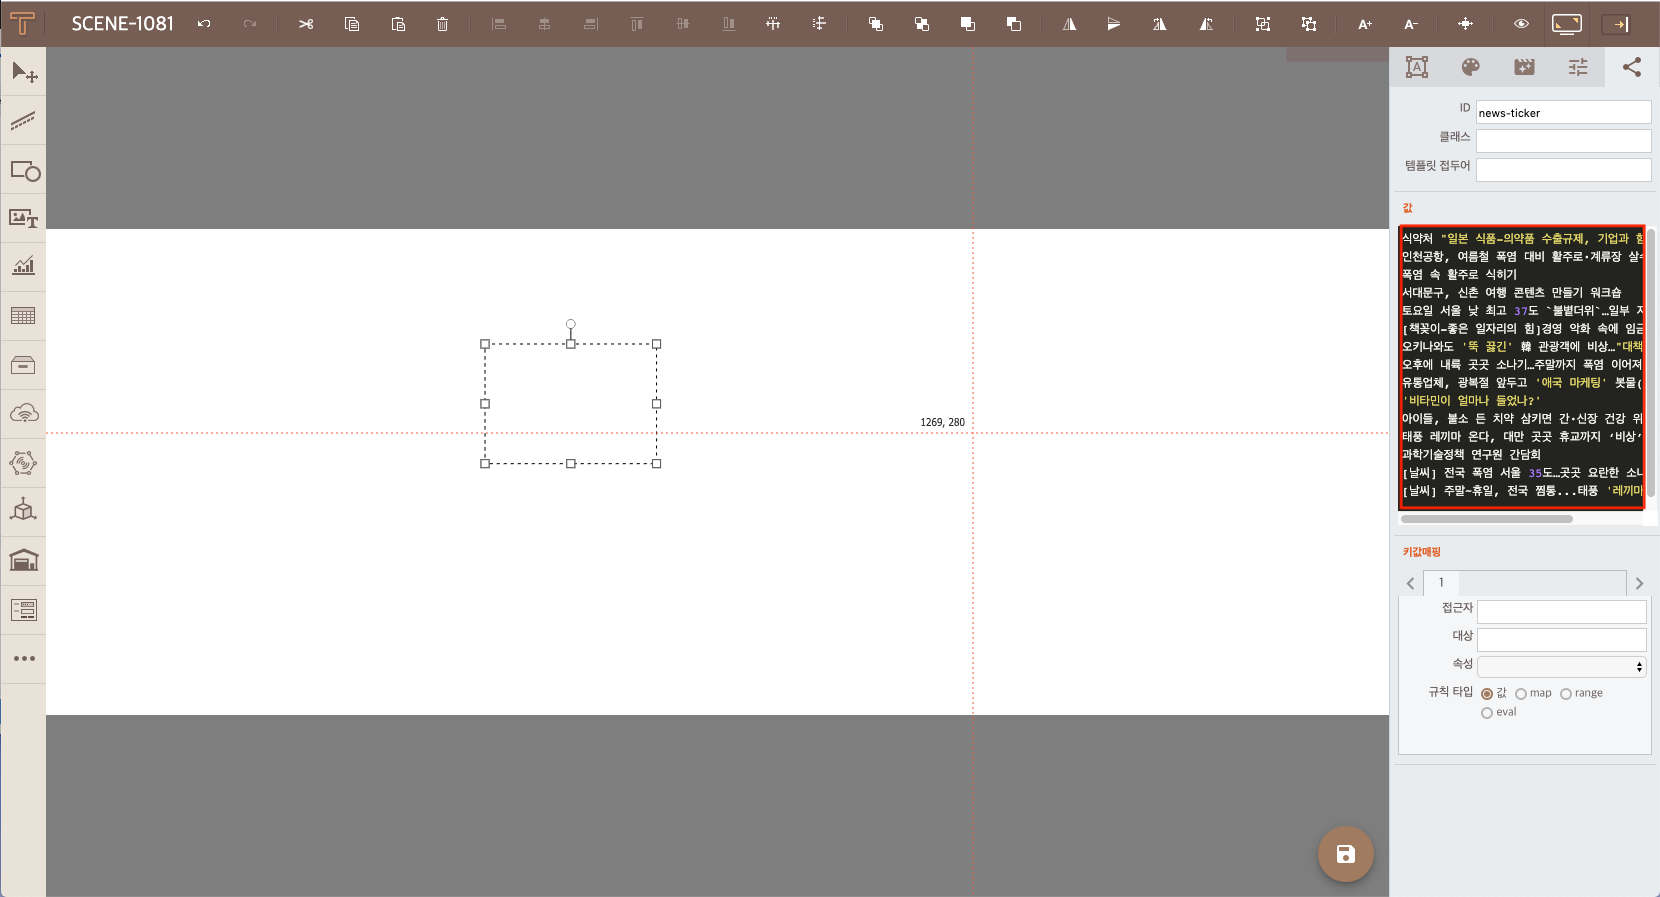Show more component groups ellipsis
Screen dimensions: 1660x897
(24, 658)
